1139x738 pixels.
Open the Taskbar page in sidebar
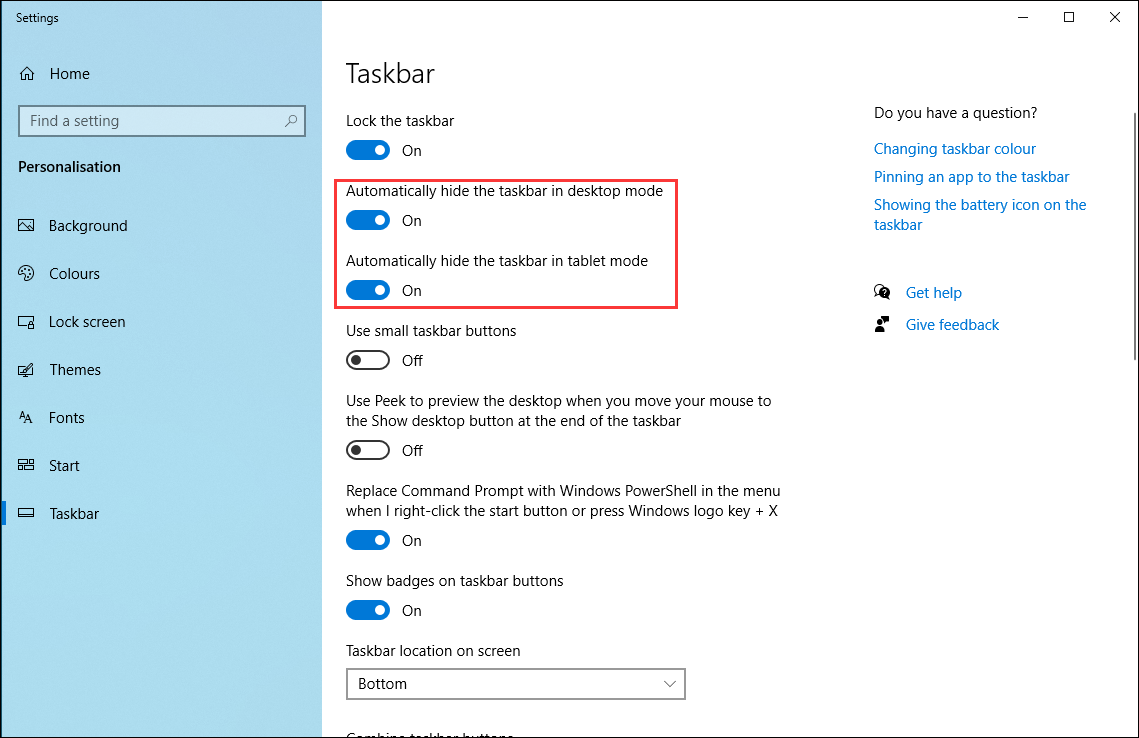point(74,514)
